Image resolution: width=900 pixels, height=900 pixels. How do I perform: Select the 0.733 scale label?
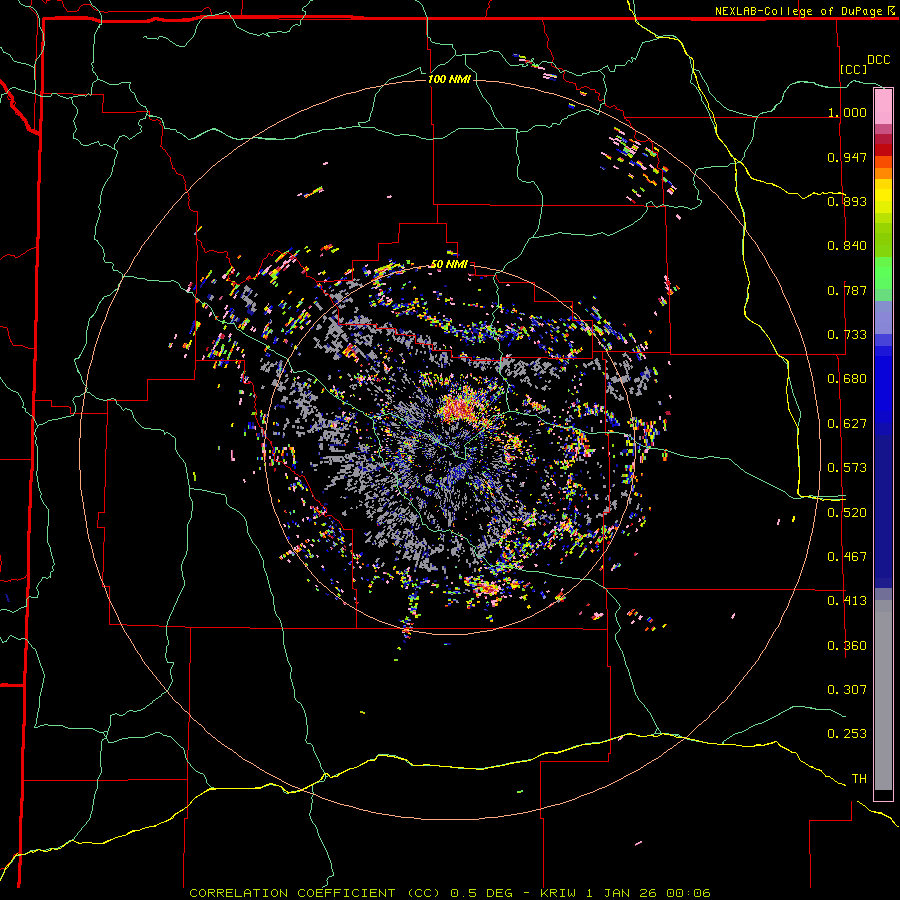click(847, 335)
